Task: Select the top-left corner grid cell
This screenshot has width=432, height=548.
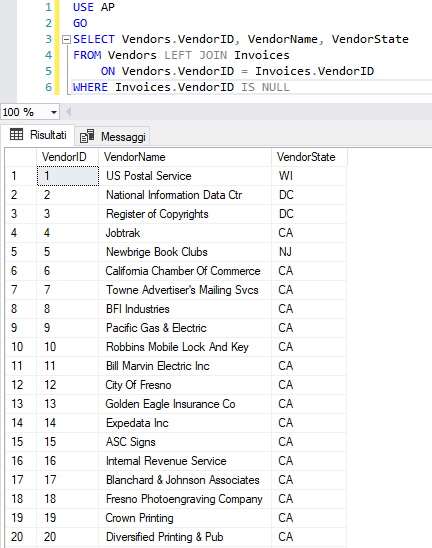Action: tap(21, 157)
